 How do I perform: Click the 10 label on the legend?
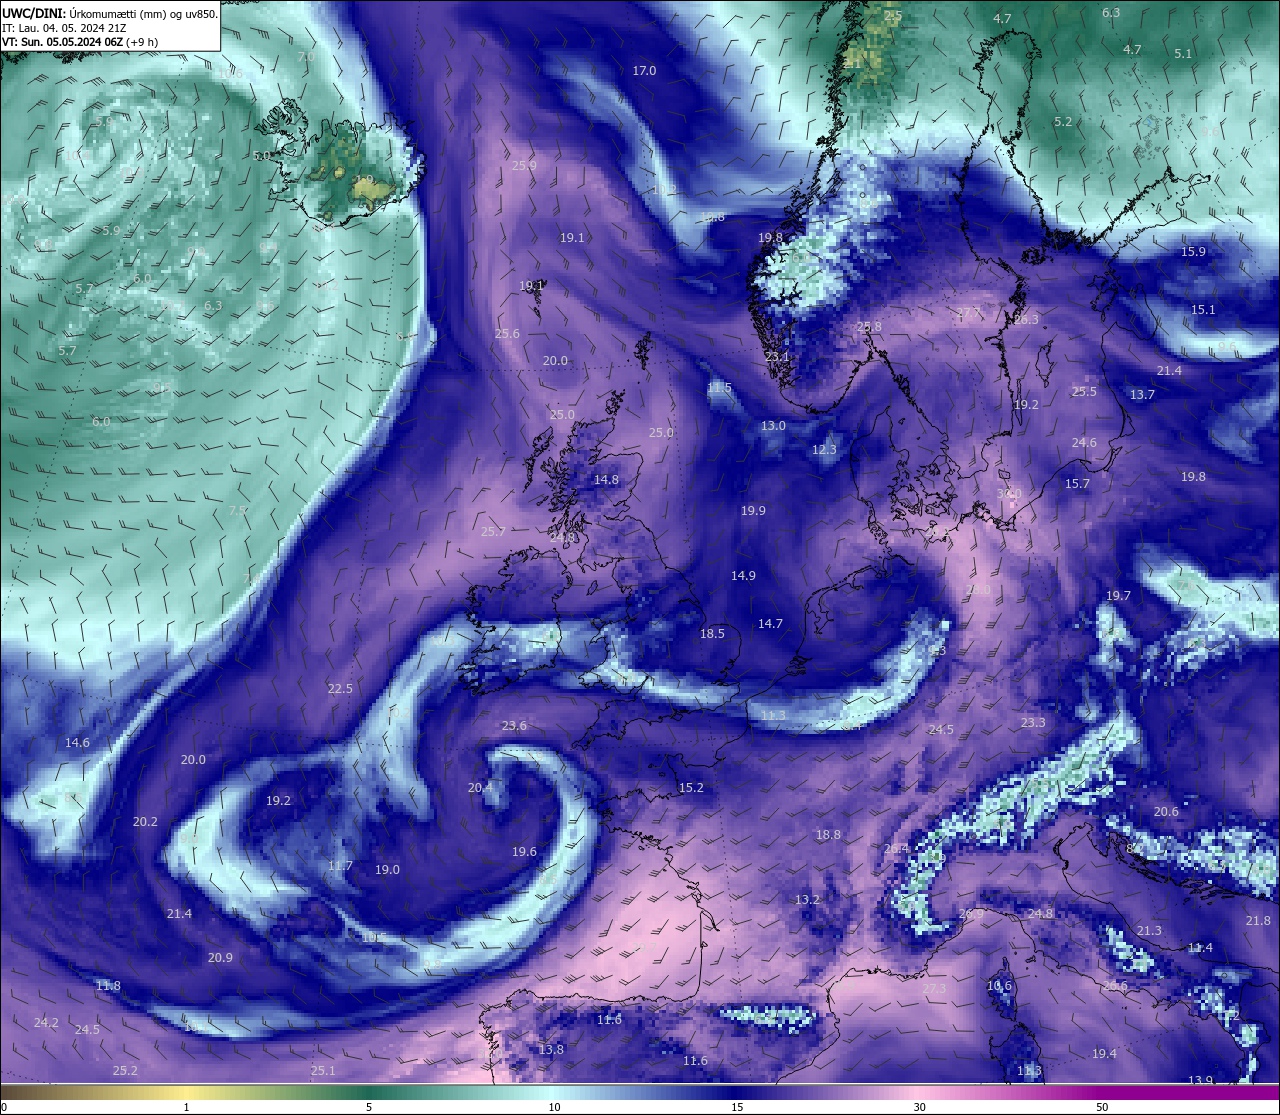pyautogui.click(x=554, y=1107)
